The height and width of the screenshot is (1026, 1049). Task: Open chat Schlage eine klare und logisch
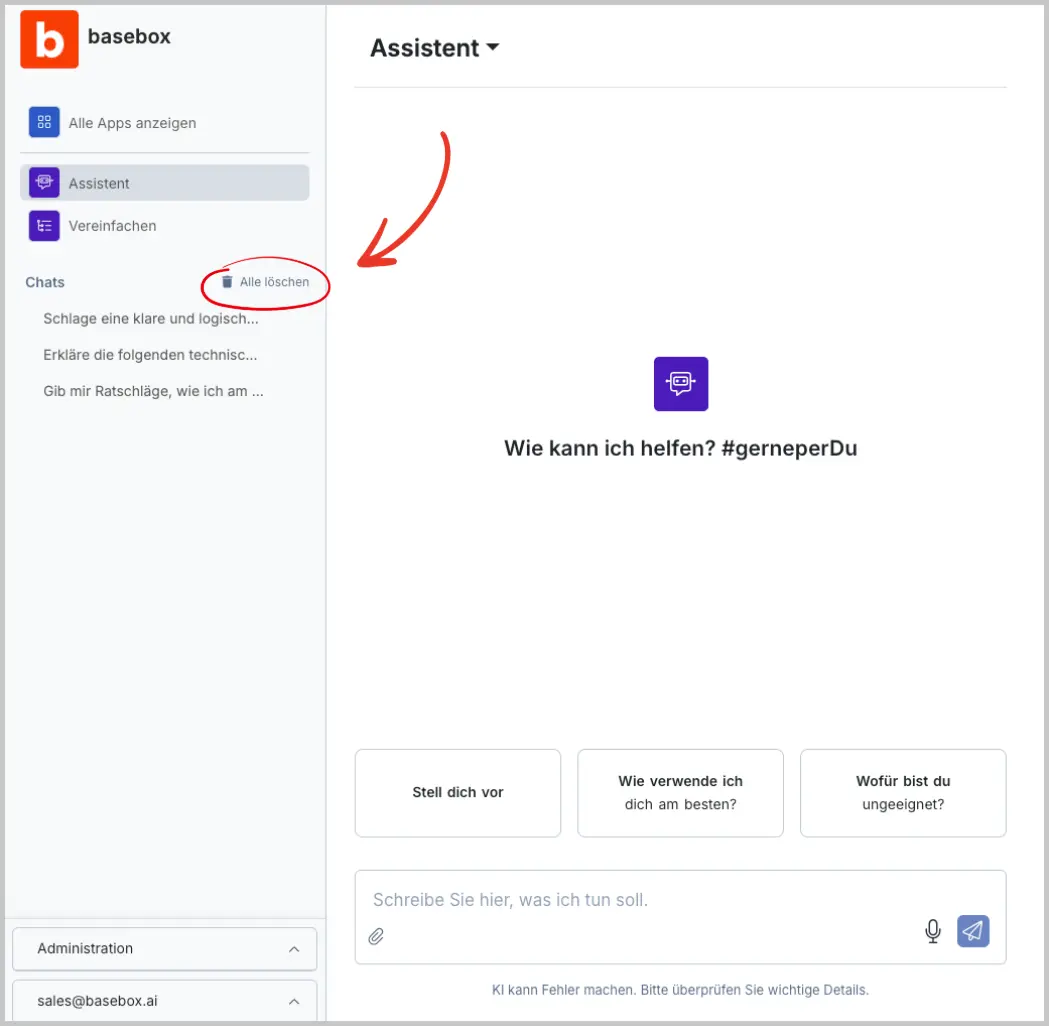pyautogui.click(x=151, y=319)
